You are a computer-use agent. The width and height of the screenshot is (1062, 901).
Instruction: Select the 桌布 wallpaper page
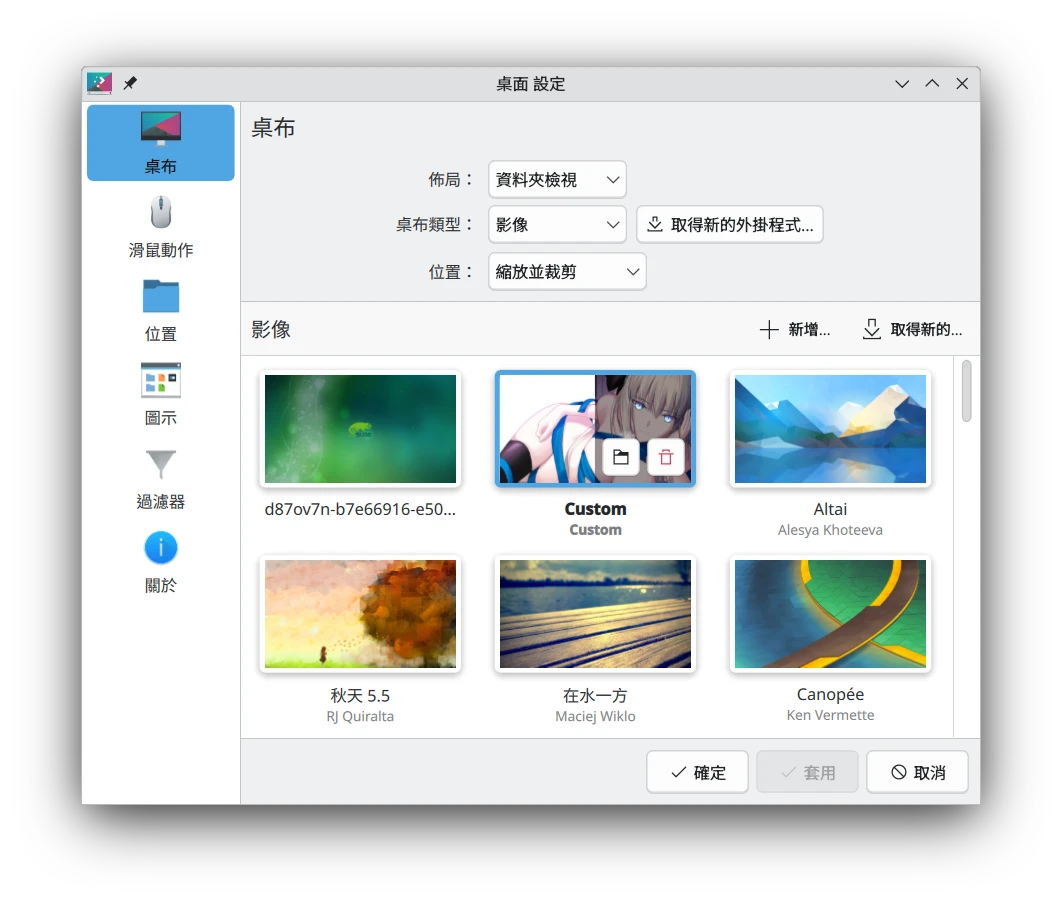[160, 143]
